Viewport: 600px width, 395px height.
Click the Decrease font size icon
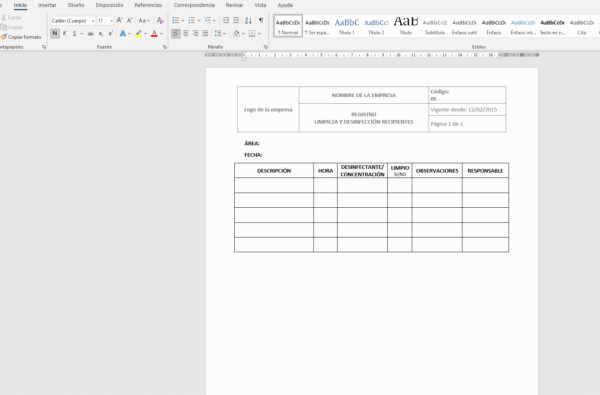point(129,20)
